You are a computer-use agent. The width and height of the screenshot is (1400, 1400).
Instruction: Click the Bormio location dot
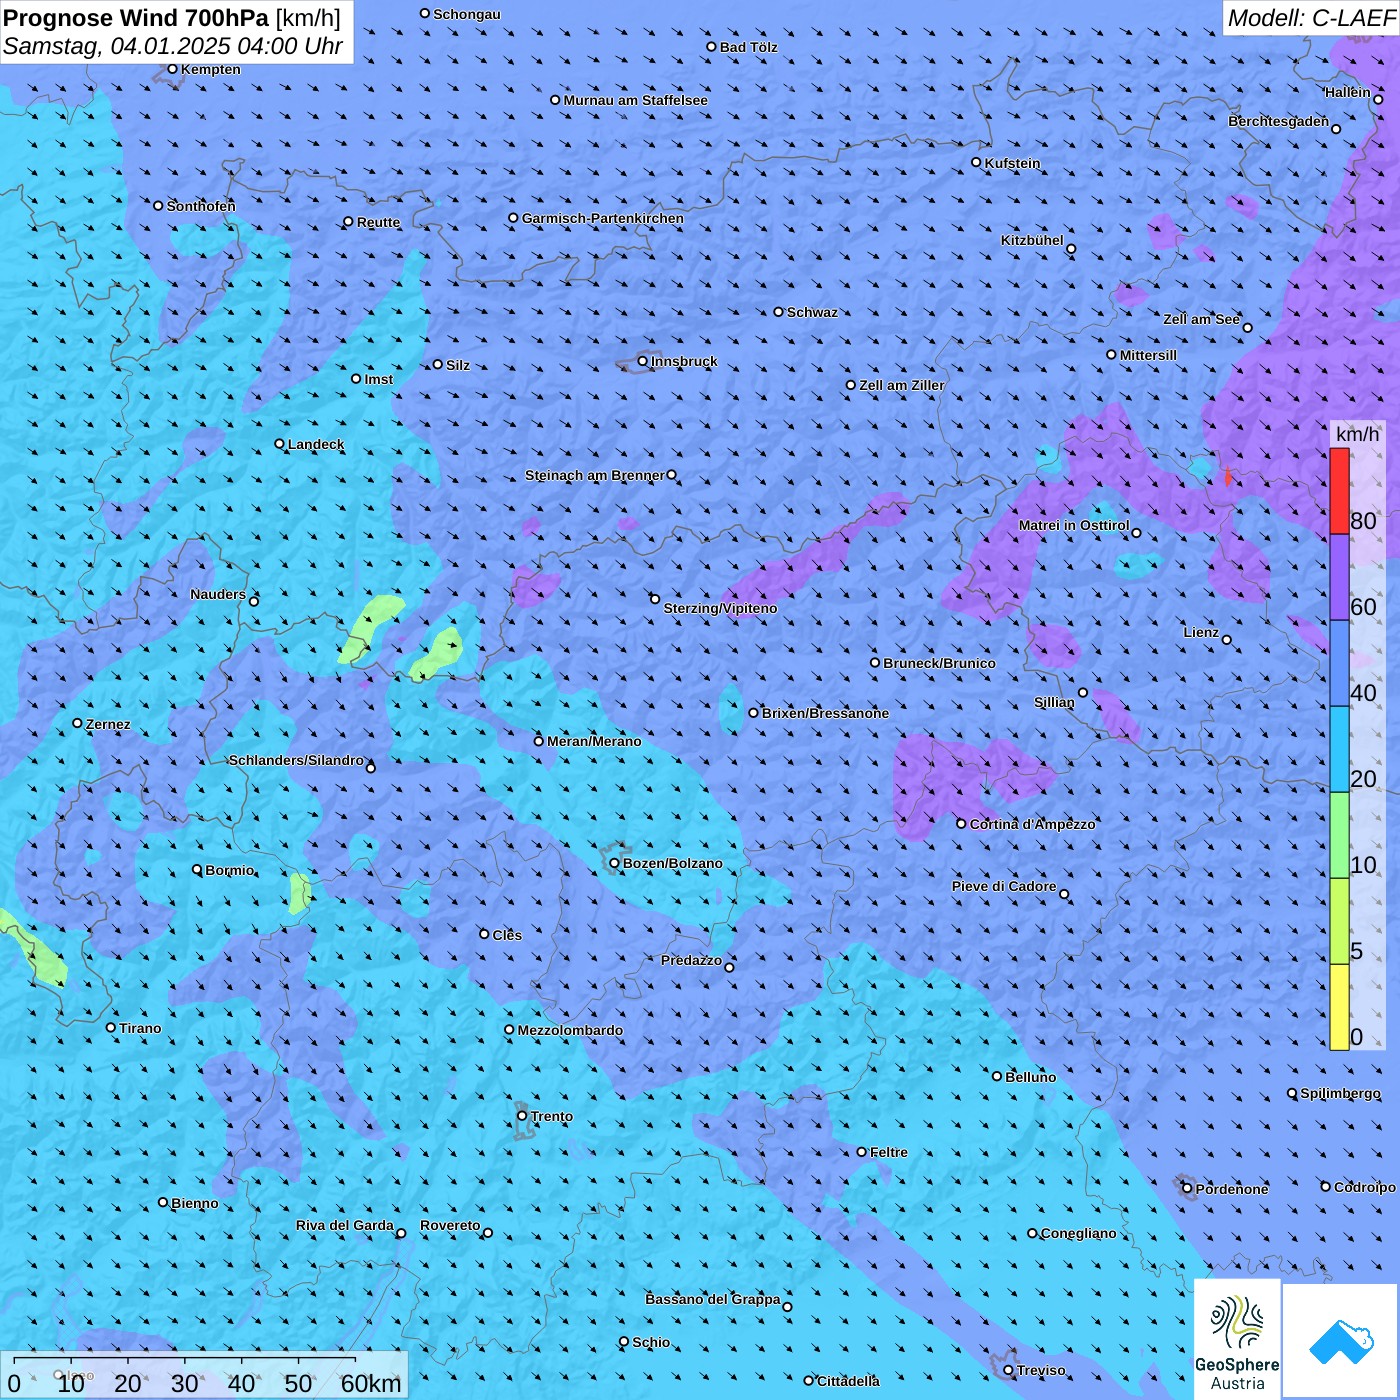tap(197, 870)
